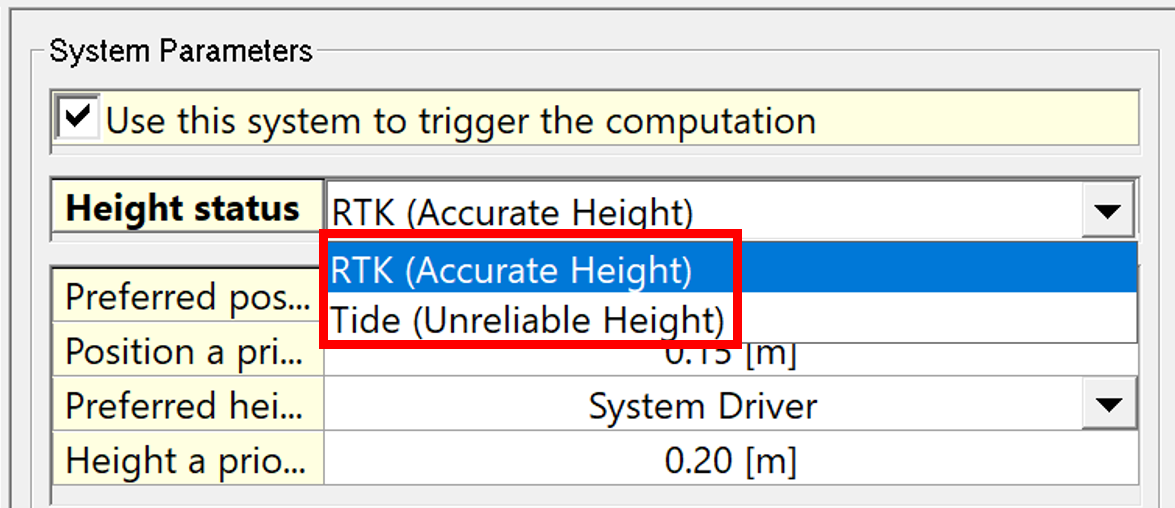The width and height of the screenshot is (1175, 508).
Task: Click the Height status combo box field
Action: (700, 211)
